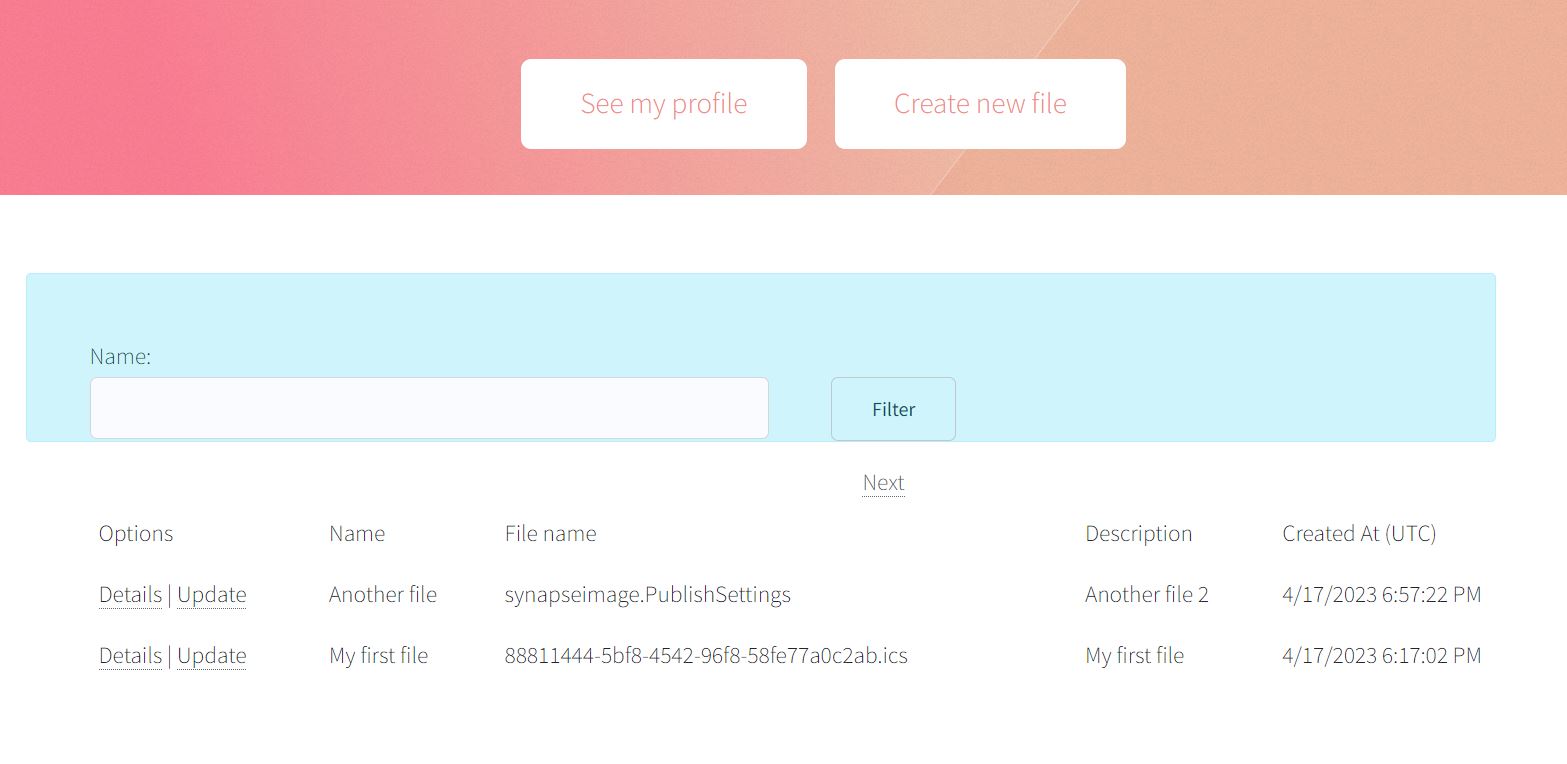
Task: Click Update for Another file
Action: pyautogui.click(x=211, y=594)
